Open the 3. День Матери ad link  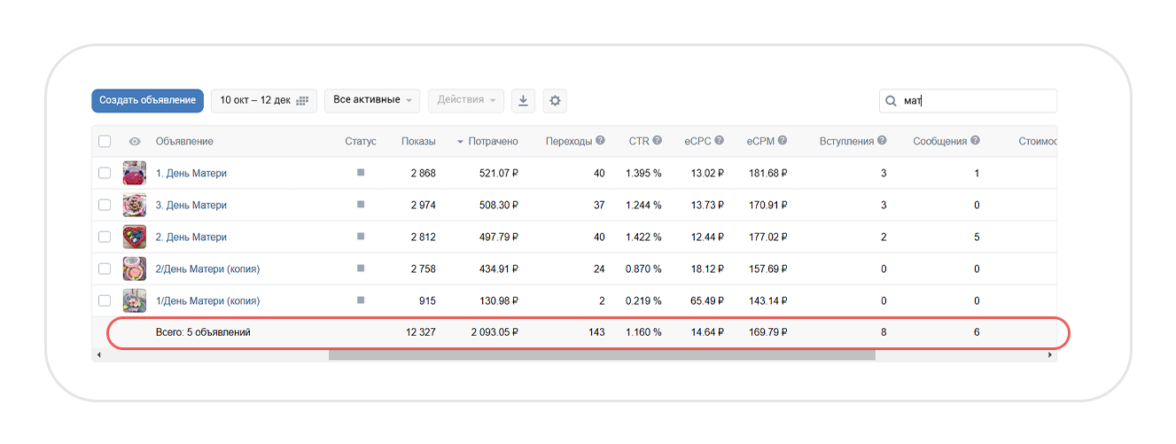(191, 205)
